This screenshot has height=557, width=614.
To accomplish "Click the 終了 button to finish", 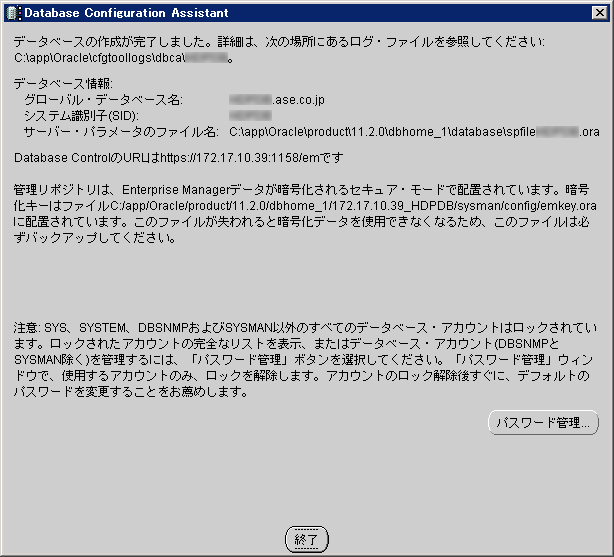I will tap(306, 539).
